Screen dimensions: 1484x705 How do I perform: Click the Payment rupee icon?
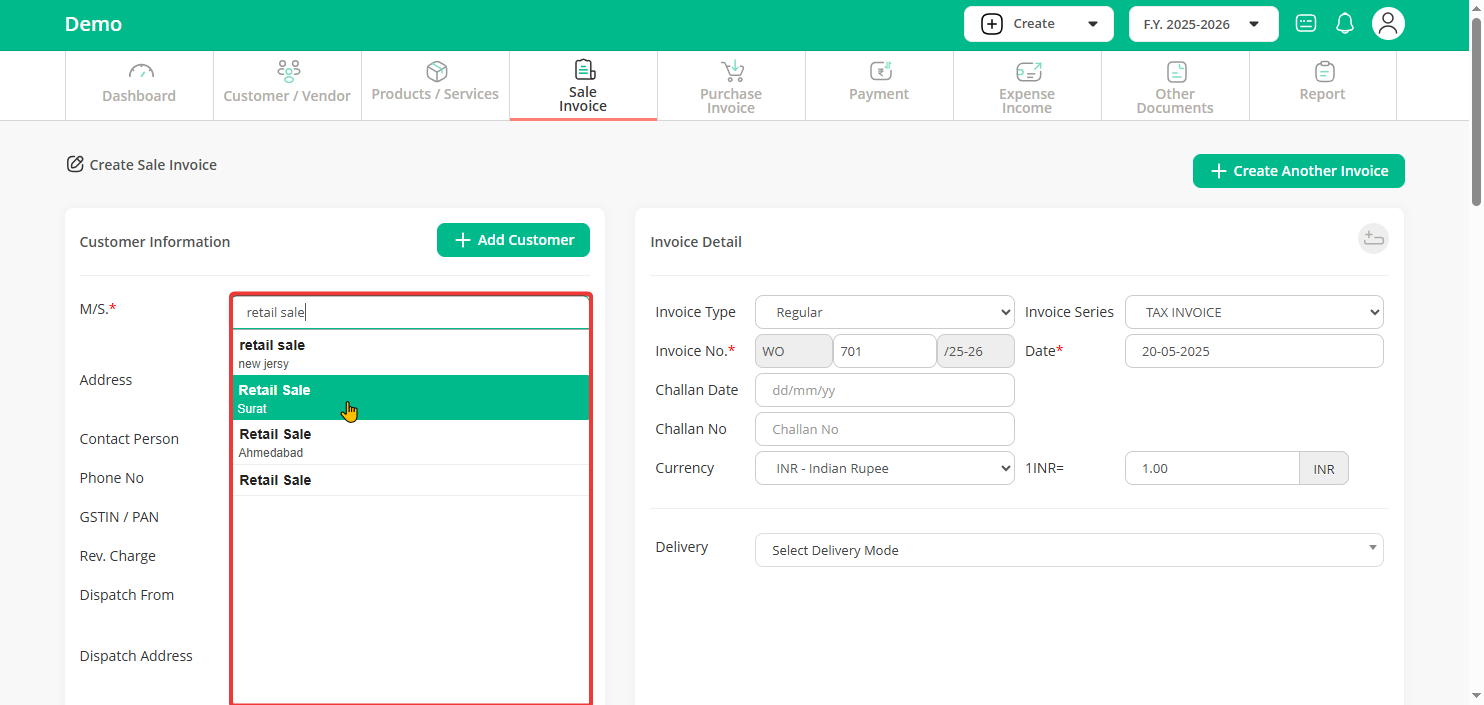pos(880,71)
